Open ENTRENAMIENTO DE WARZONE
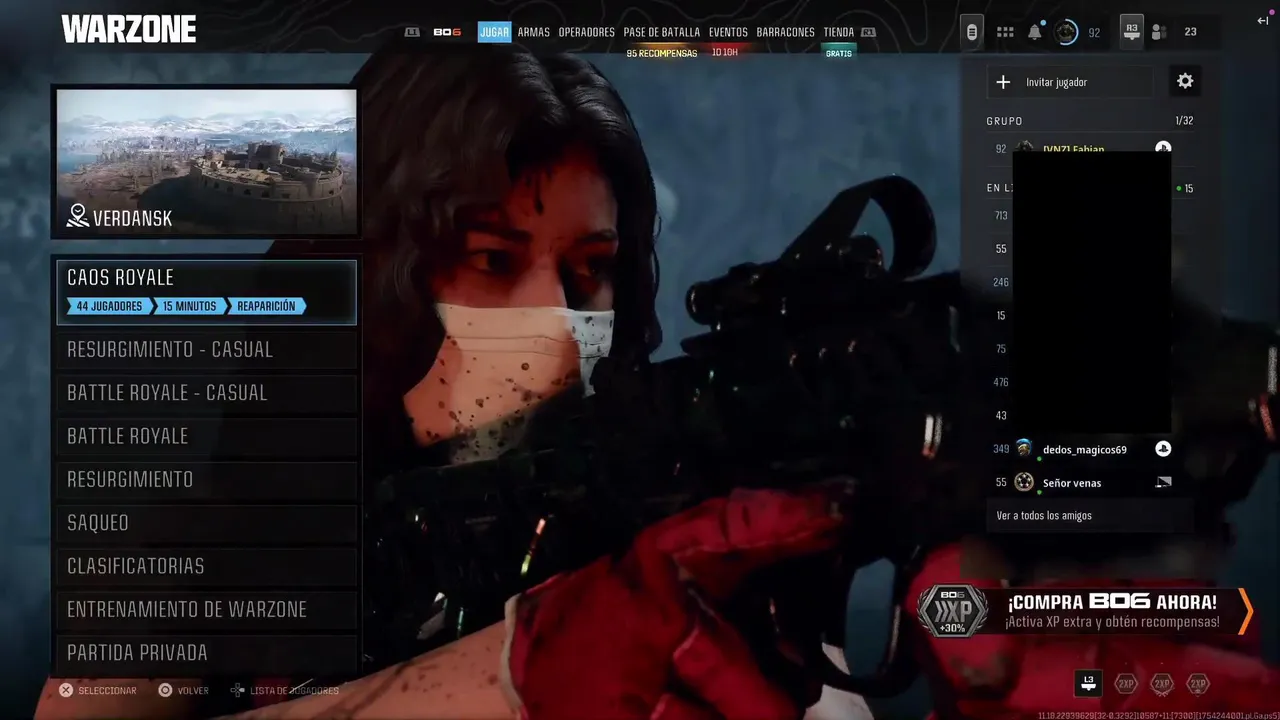Screen dimensions: 1280x720 coord(206,609)
